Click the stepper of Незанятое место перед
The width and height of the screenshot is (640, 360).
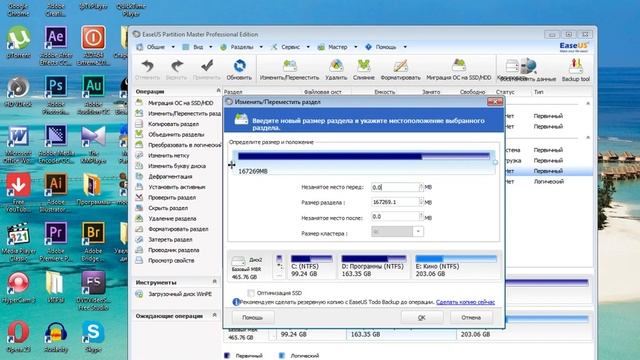pyautogui.click(x=421, y=187)
